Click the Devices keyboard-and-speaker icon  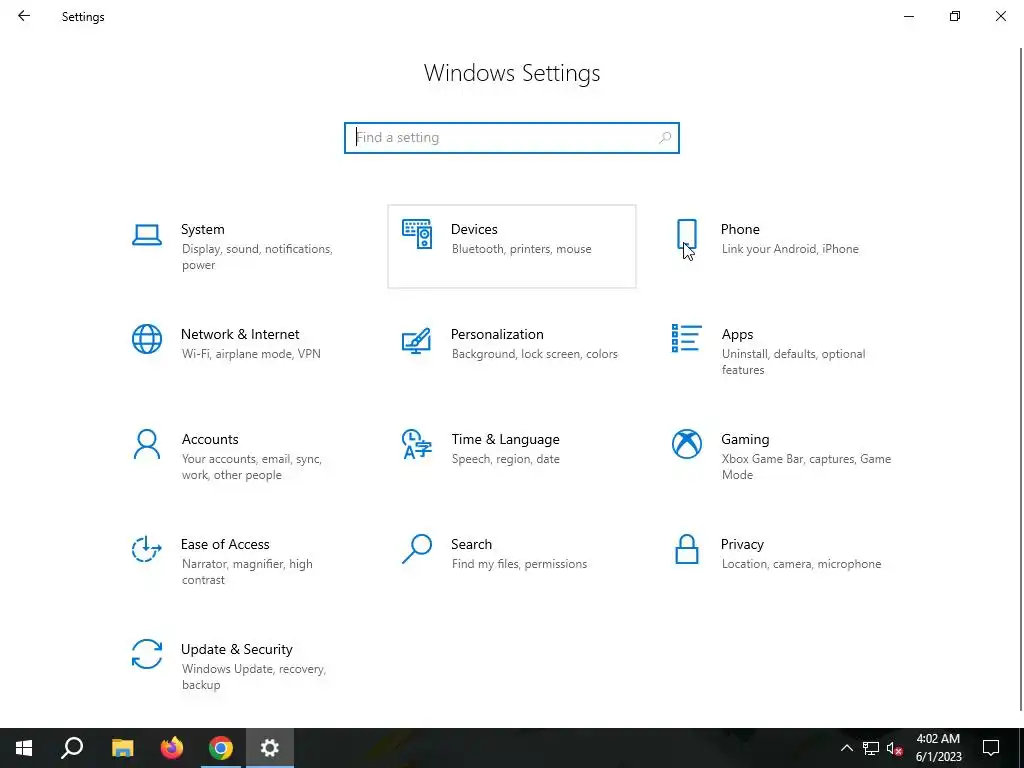point(417,234)
